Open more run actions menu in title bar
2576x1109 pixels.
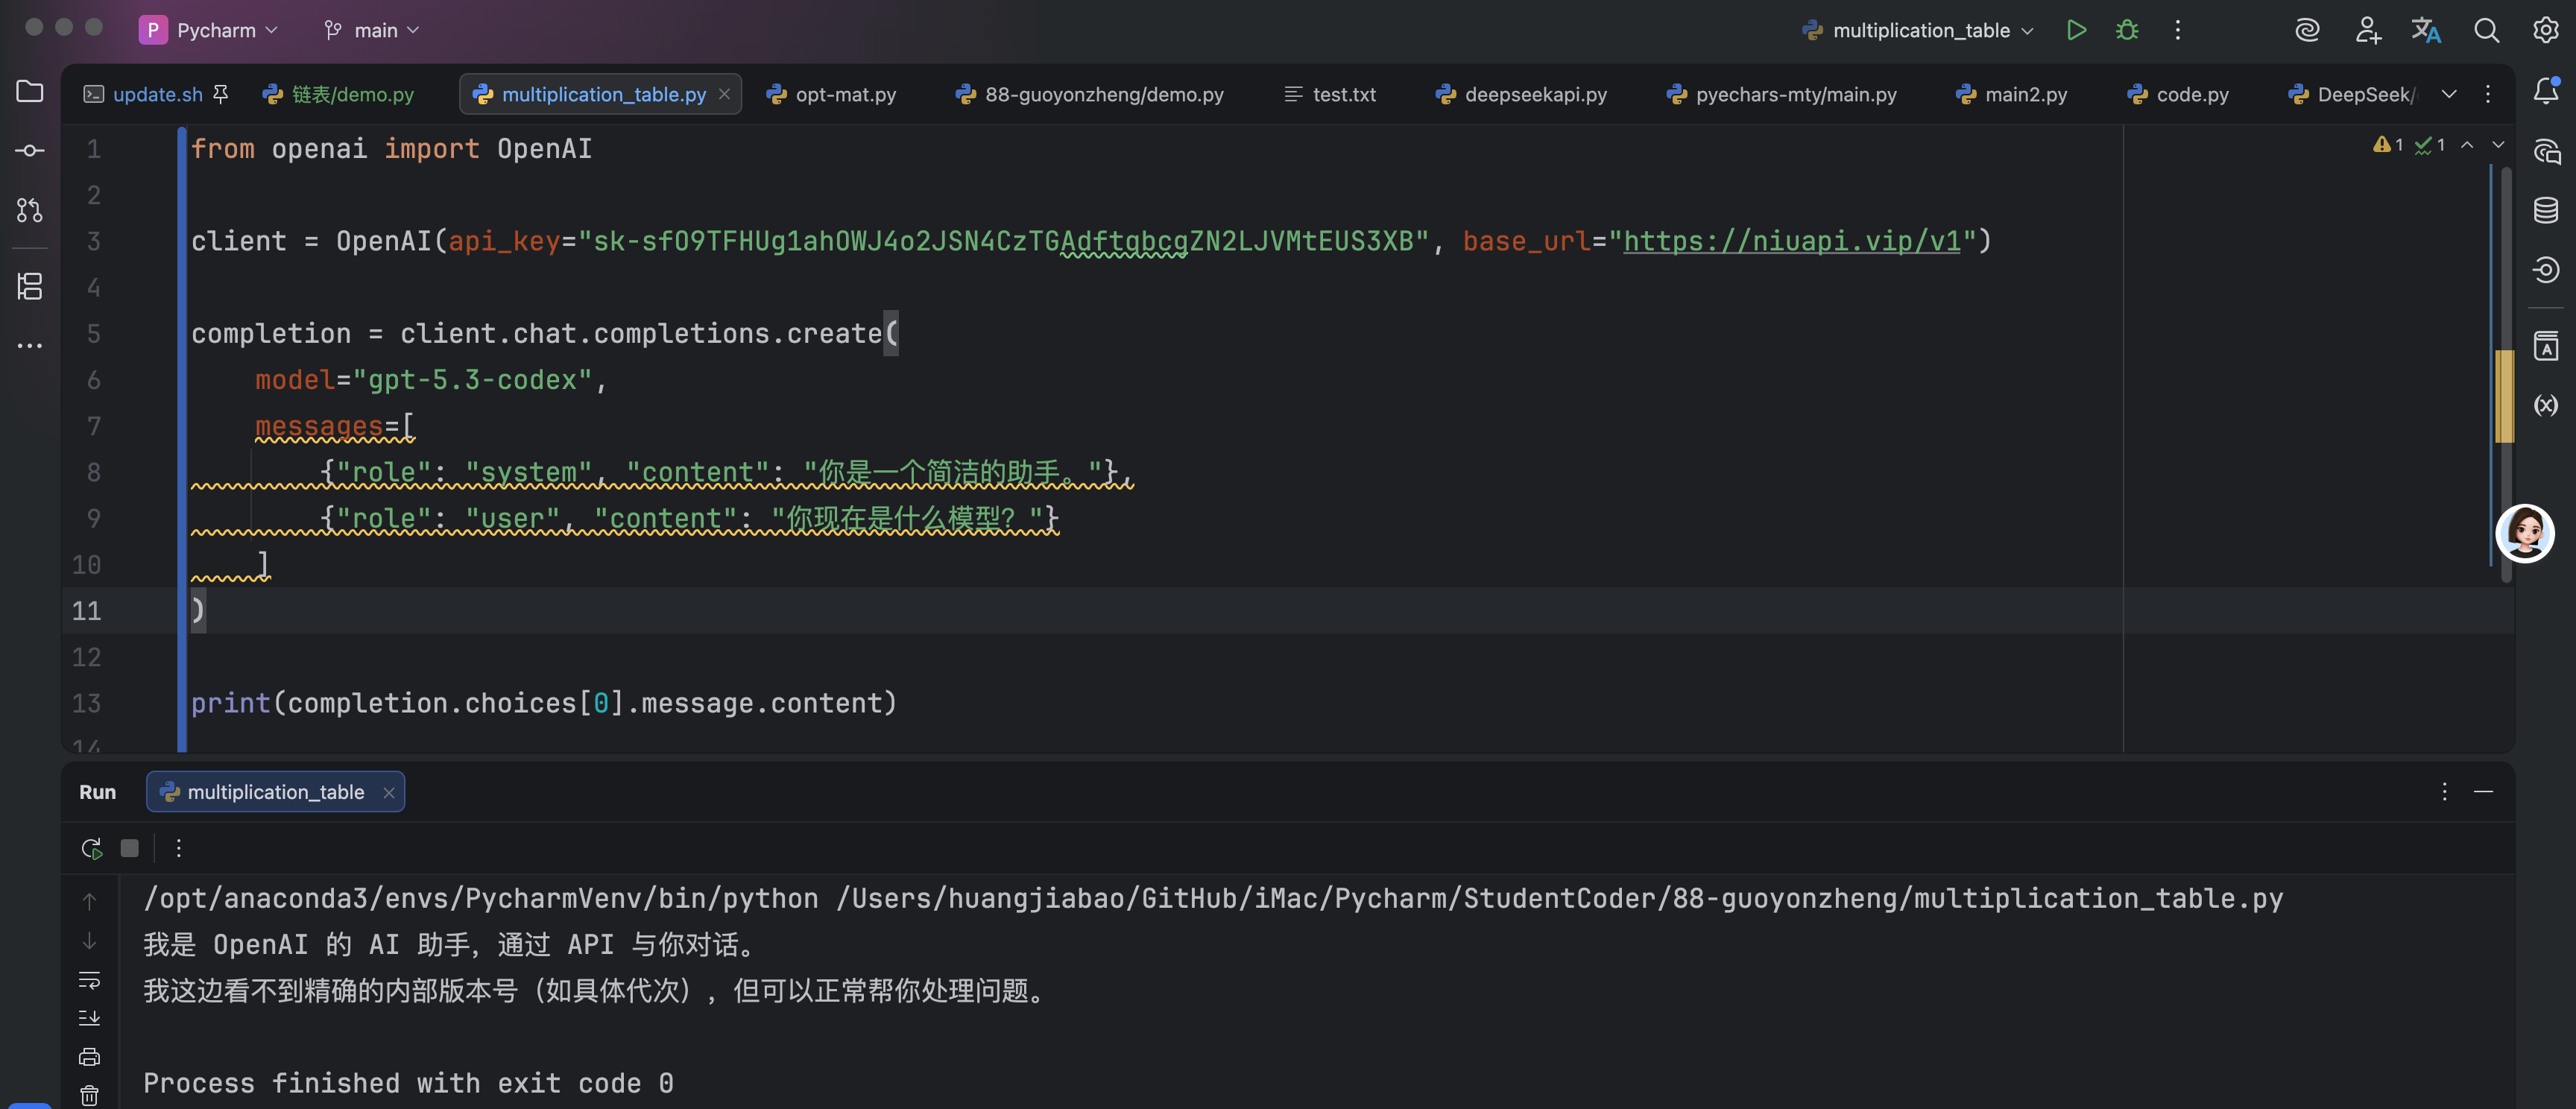pyautogui.click(x=2177, y=30)
